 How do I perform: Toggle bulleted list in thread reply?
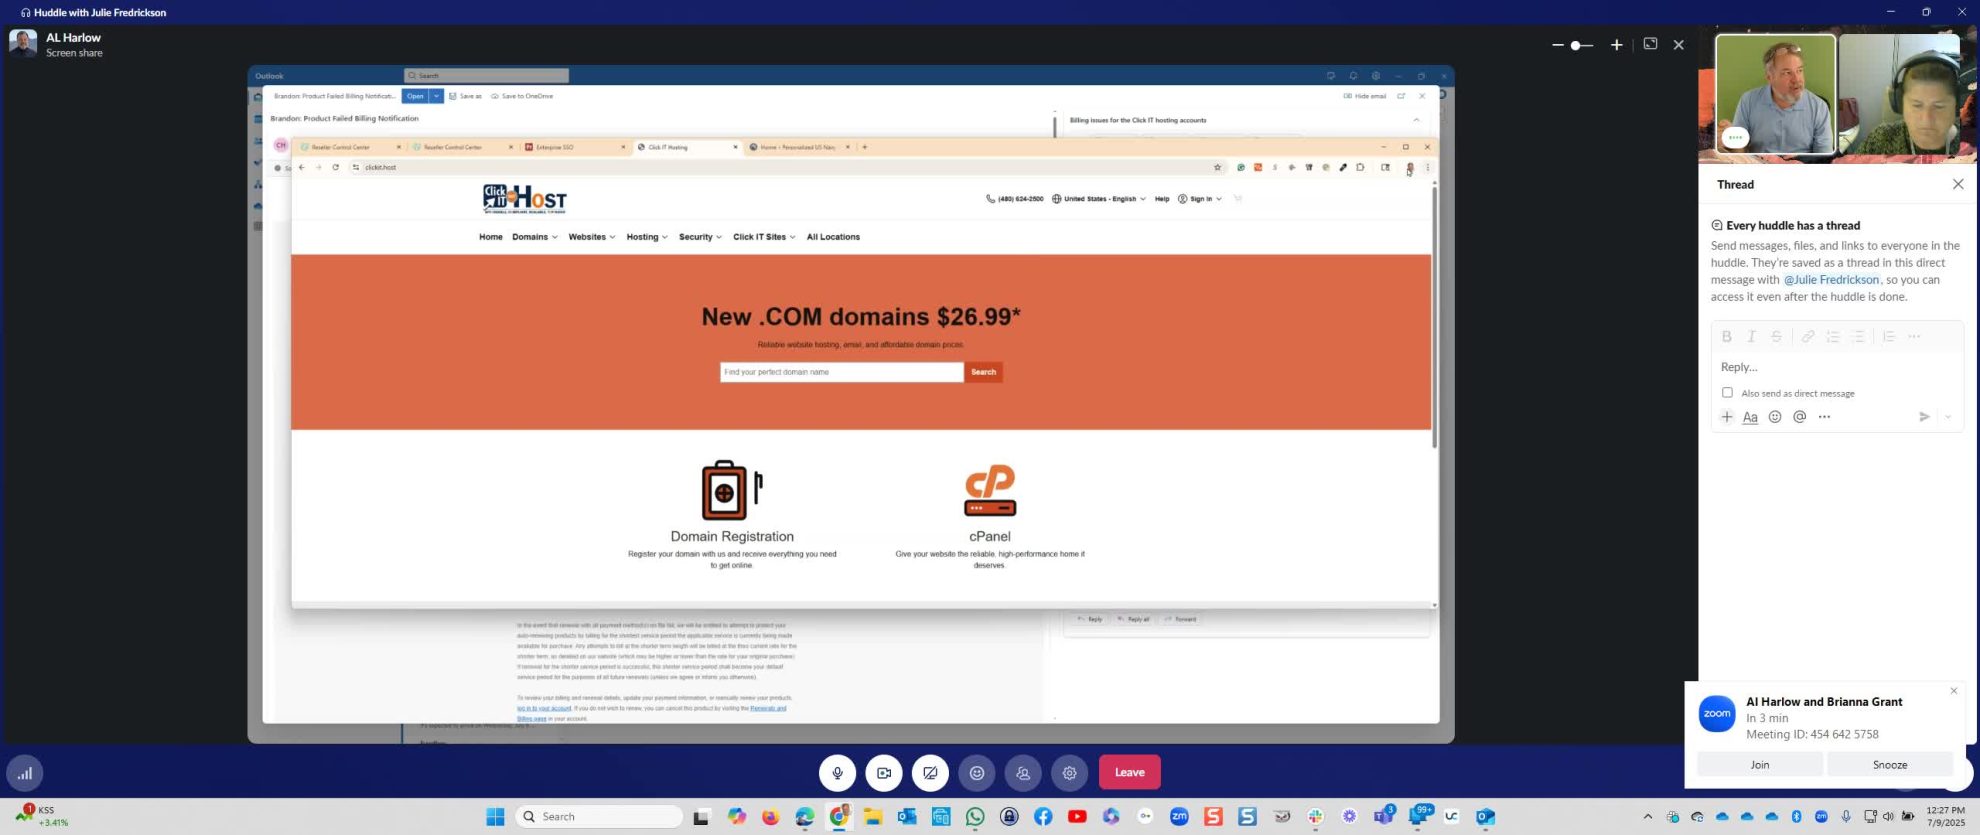1858,337
